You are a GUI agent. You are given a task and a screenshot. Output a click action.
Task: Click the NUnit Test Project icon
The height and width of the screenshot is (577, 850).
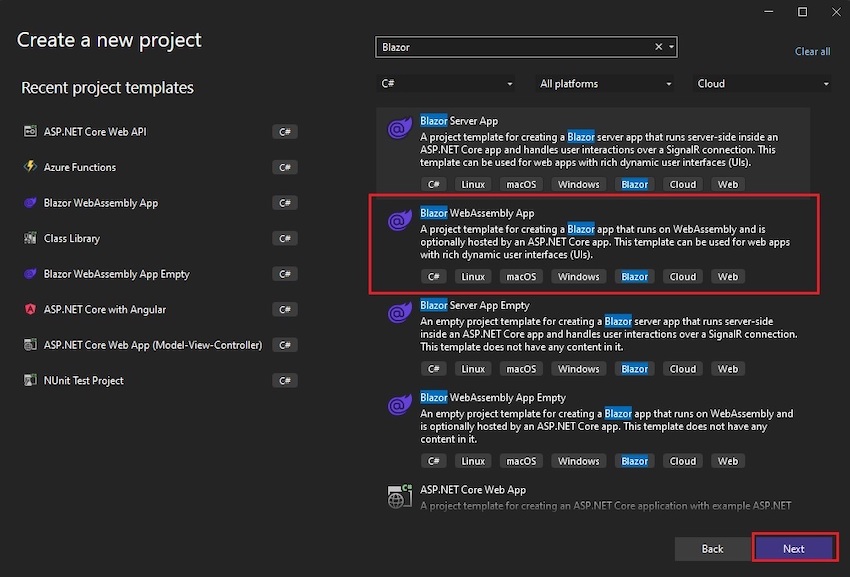(x=30, y=380)
